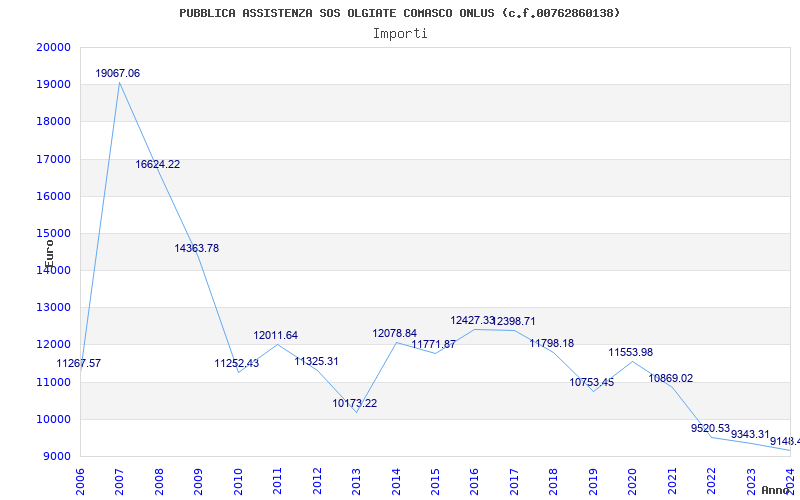This screenshot has height=500, width=800.
Task: Select the 14363.78 data label
Action: [196, 248]
